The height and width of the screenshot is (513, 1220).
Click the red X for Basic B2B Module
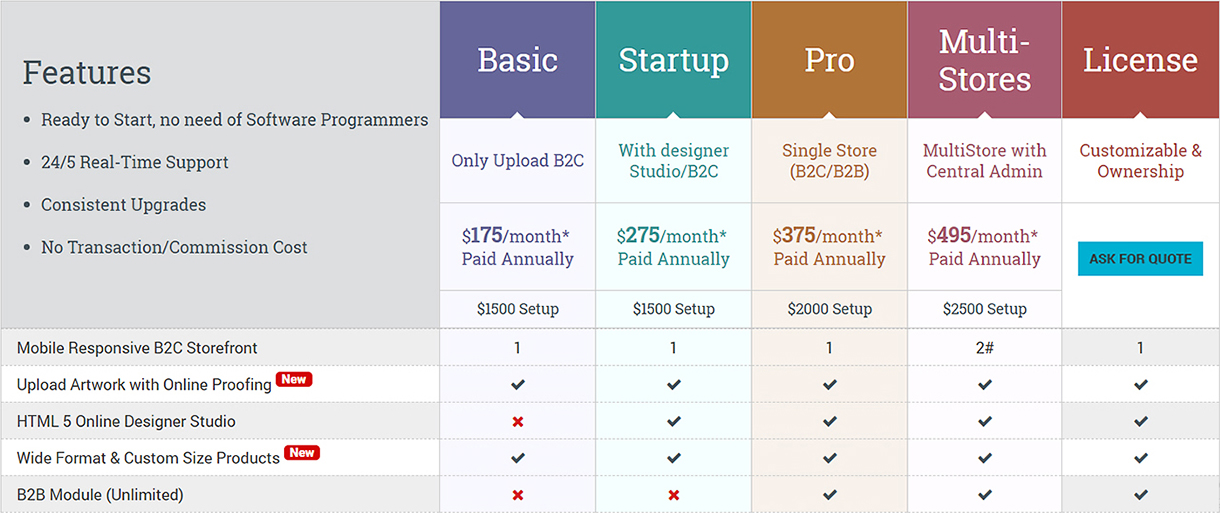click(x=518, y=495)
